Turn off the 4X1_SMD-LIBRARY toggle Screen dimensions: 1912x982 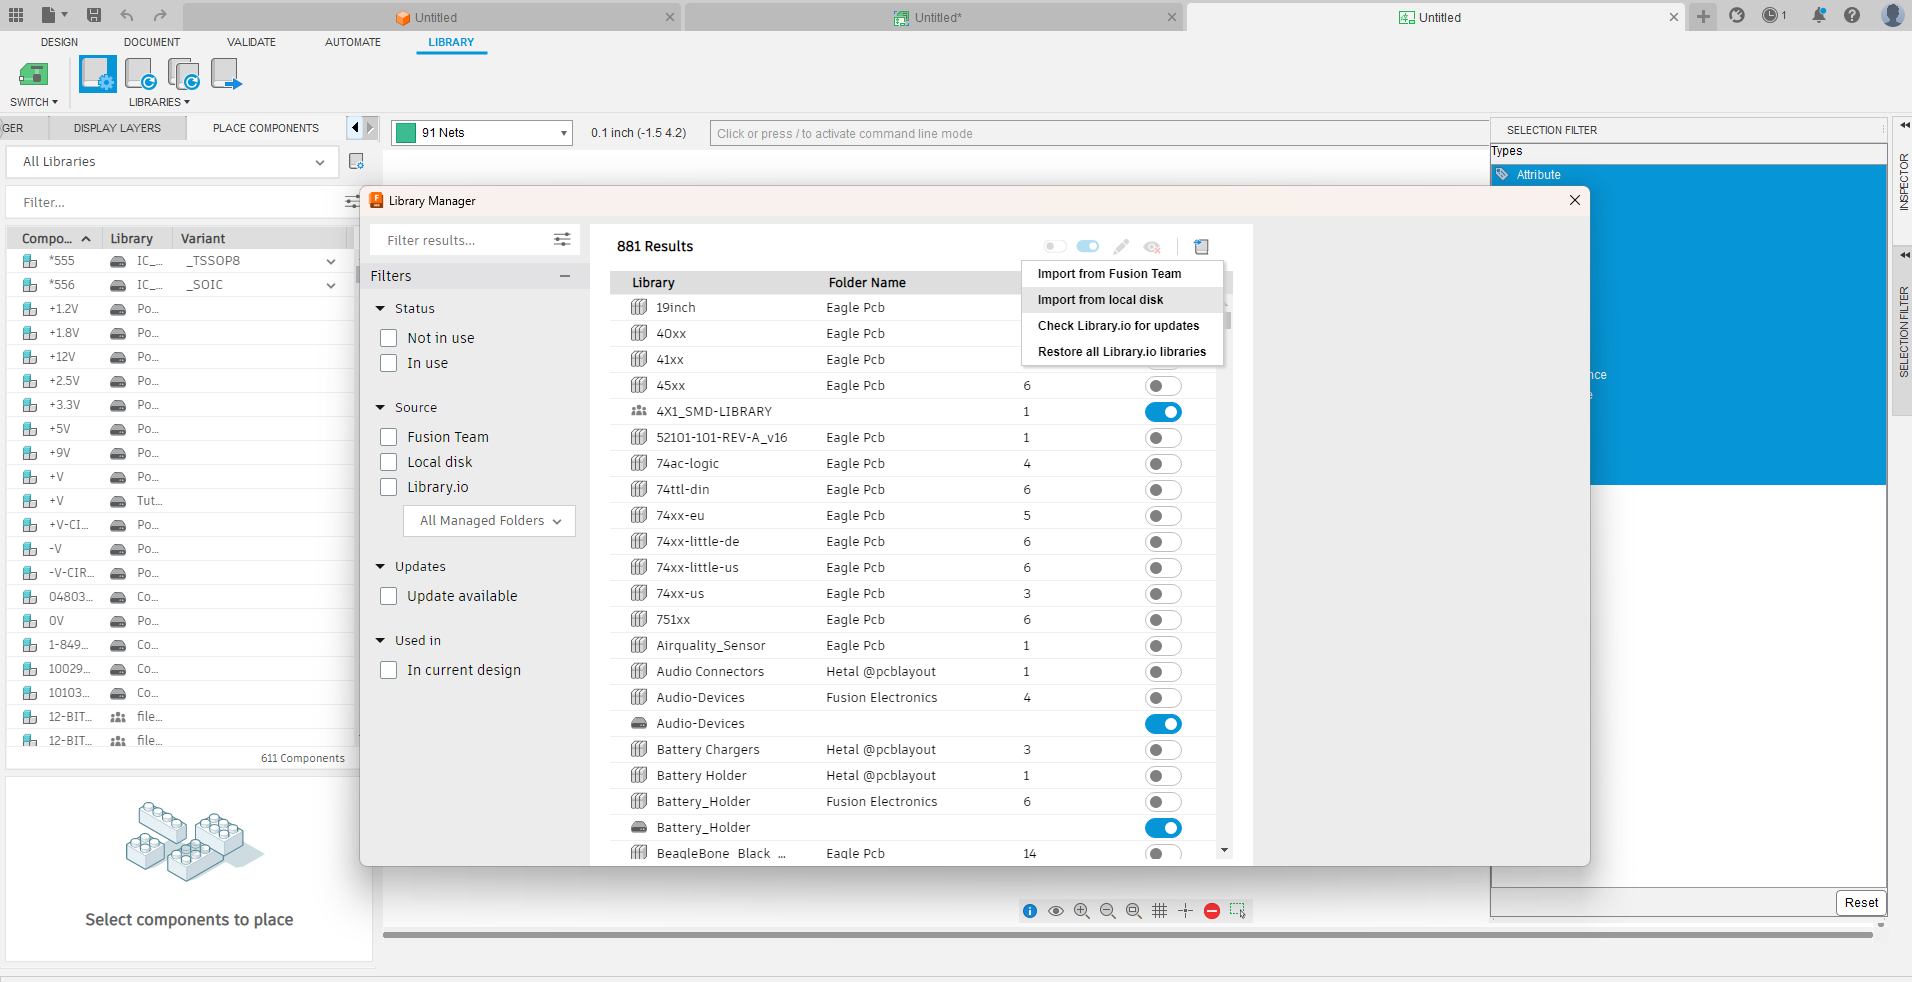pyautogui.click(x=1163, y=412)
